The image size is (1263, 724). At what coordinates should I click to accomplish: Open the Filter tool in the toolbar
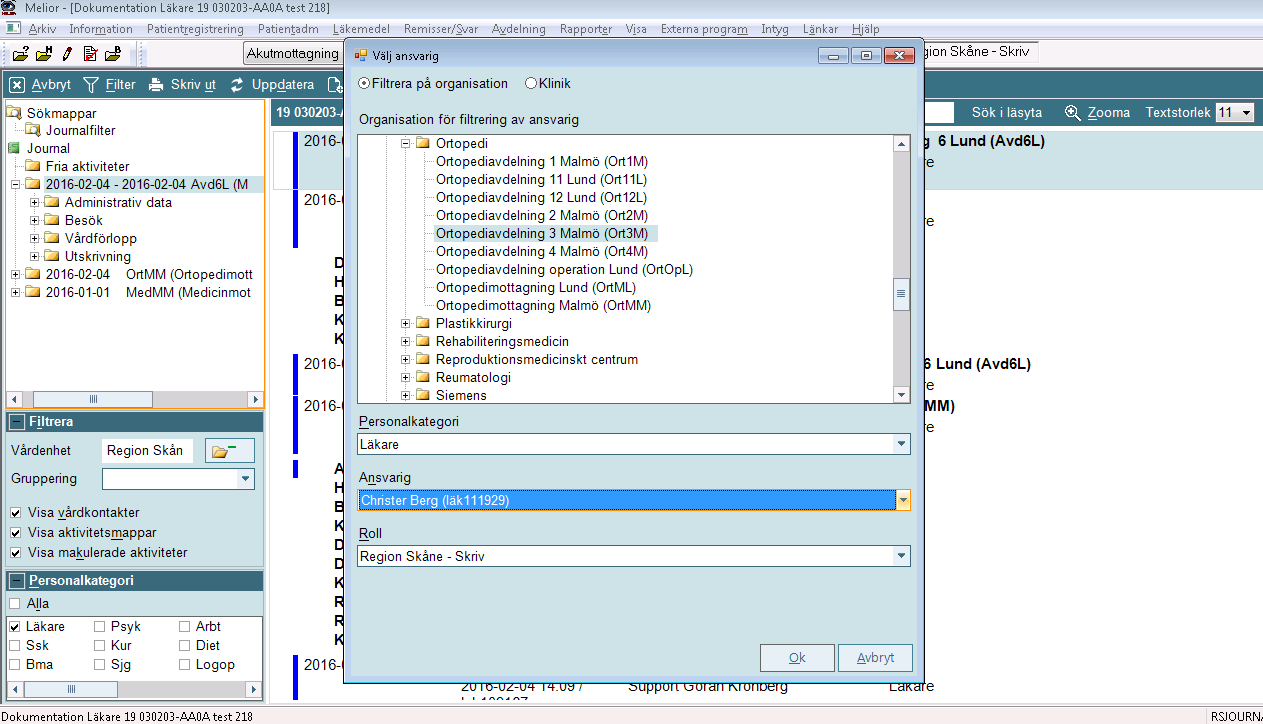pos(109,85)
